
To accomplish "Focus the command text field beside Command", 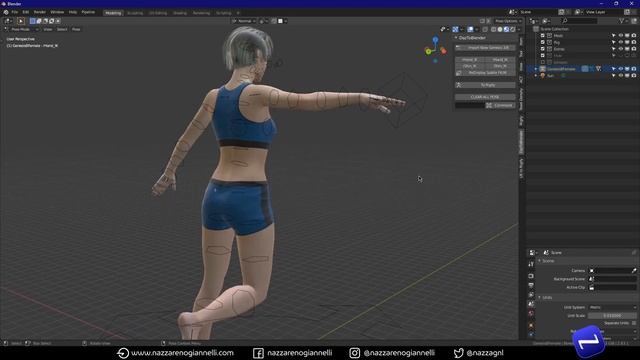I will point(470,105).
